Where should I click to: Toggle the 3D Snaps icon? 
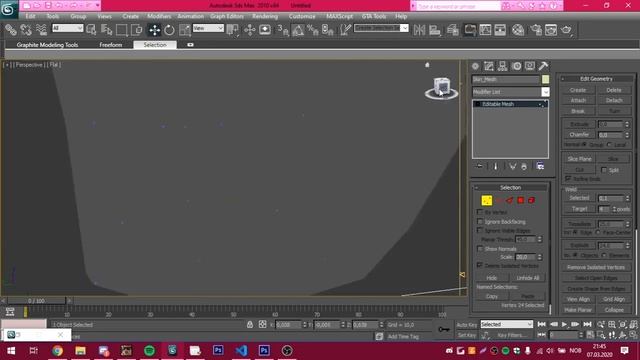tap(283, 29)
